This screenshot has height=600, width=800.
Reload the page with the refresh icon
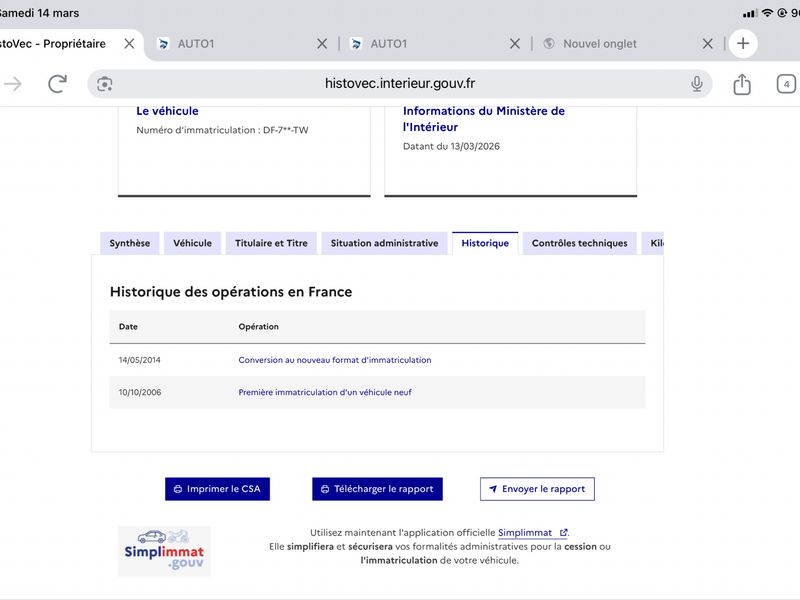tap(57, 84)
